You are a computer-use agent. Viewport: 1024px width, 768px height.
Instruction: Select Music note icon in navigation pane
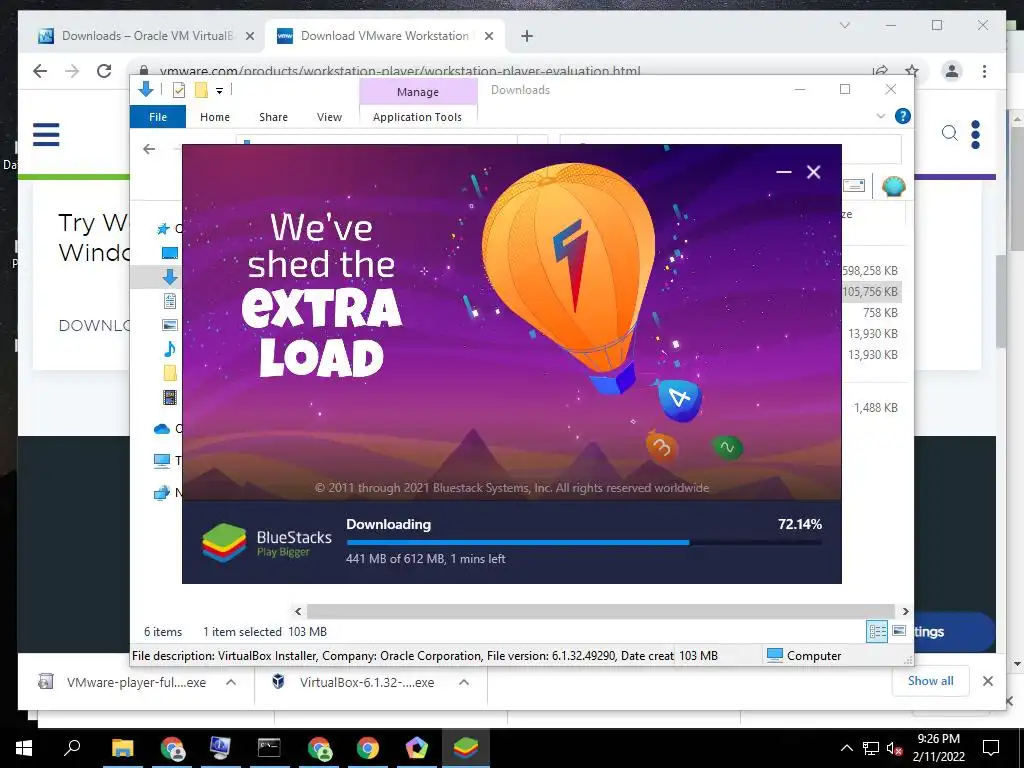[170, 349]
